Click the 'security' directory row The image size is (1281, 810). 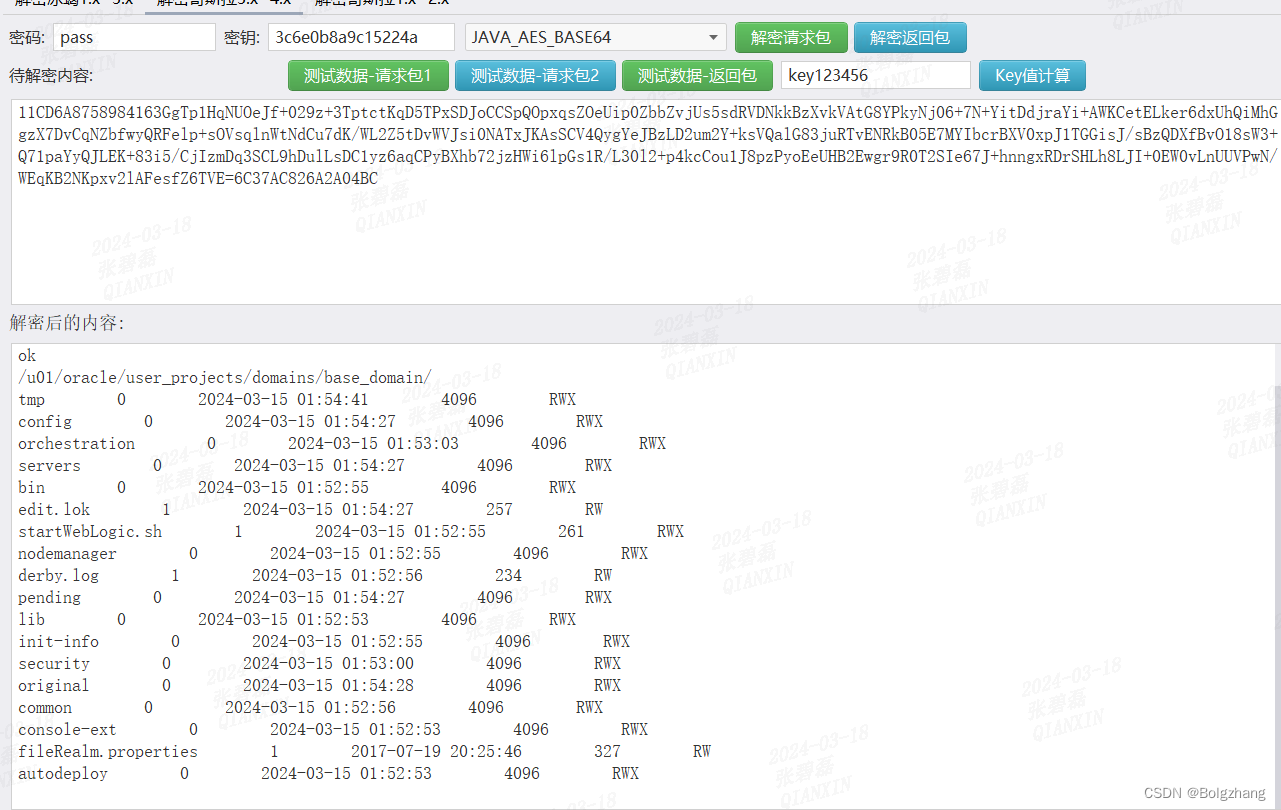320,664
